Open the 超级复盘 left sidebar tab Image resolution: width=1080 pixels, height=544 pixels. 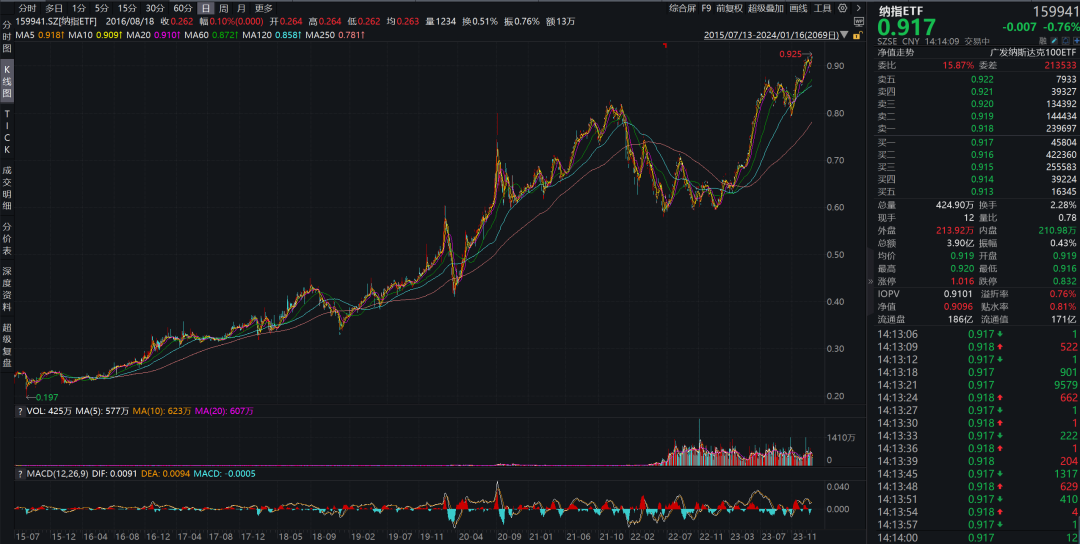pos(7,345)
